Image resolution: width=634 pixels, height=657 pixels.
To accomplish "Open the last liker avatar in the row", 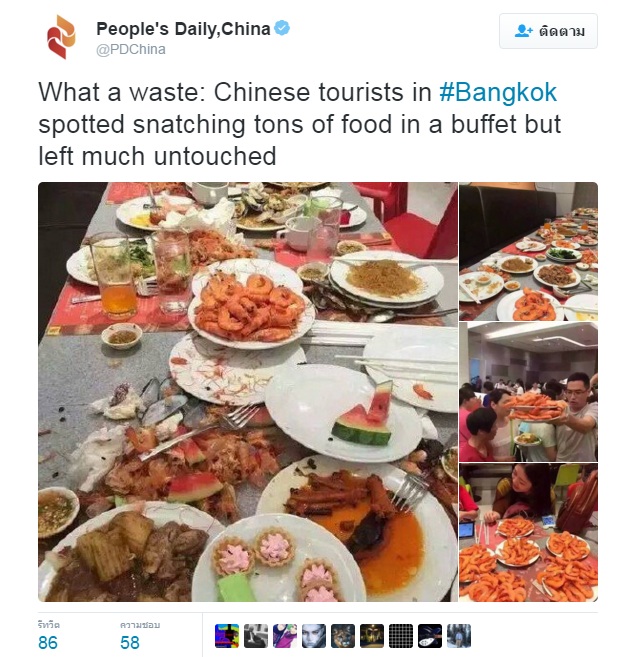I will 459,636.
